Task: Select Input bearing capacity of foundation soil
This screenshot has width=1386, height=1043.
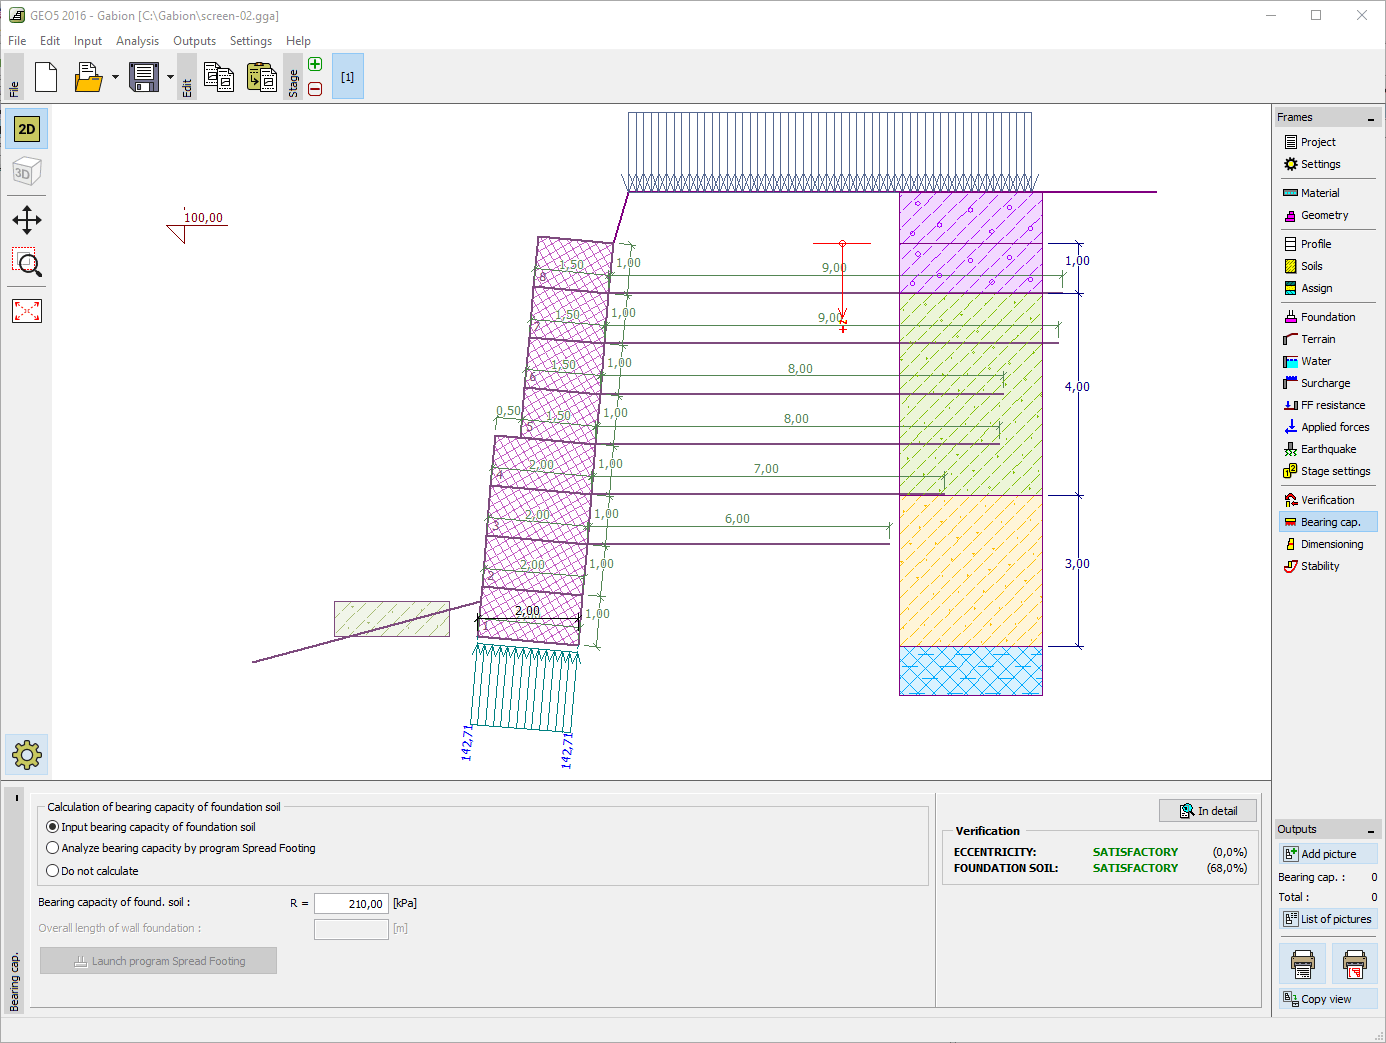Action: click(x=53, y=827)
